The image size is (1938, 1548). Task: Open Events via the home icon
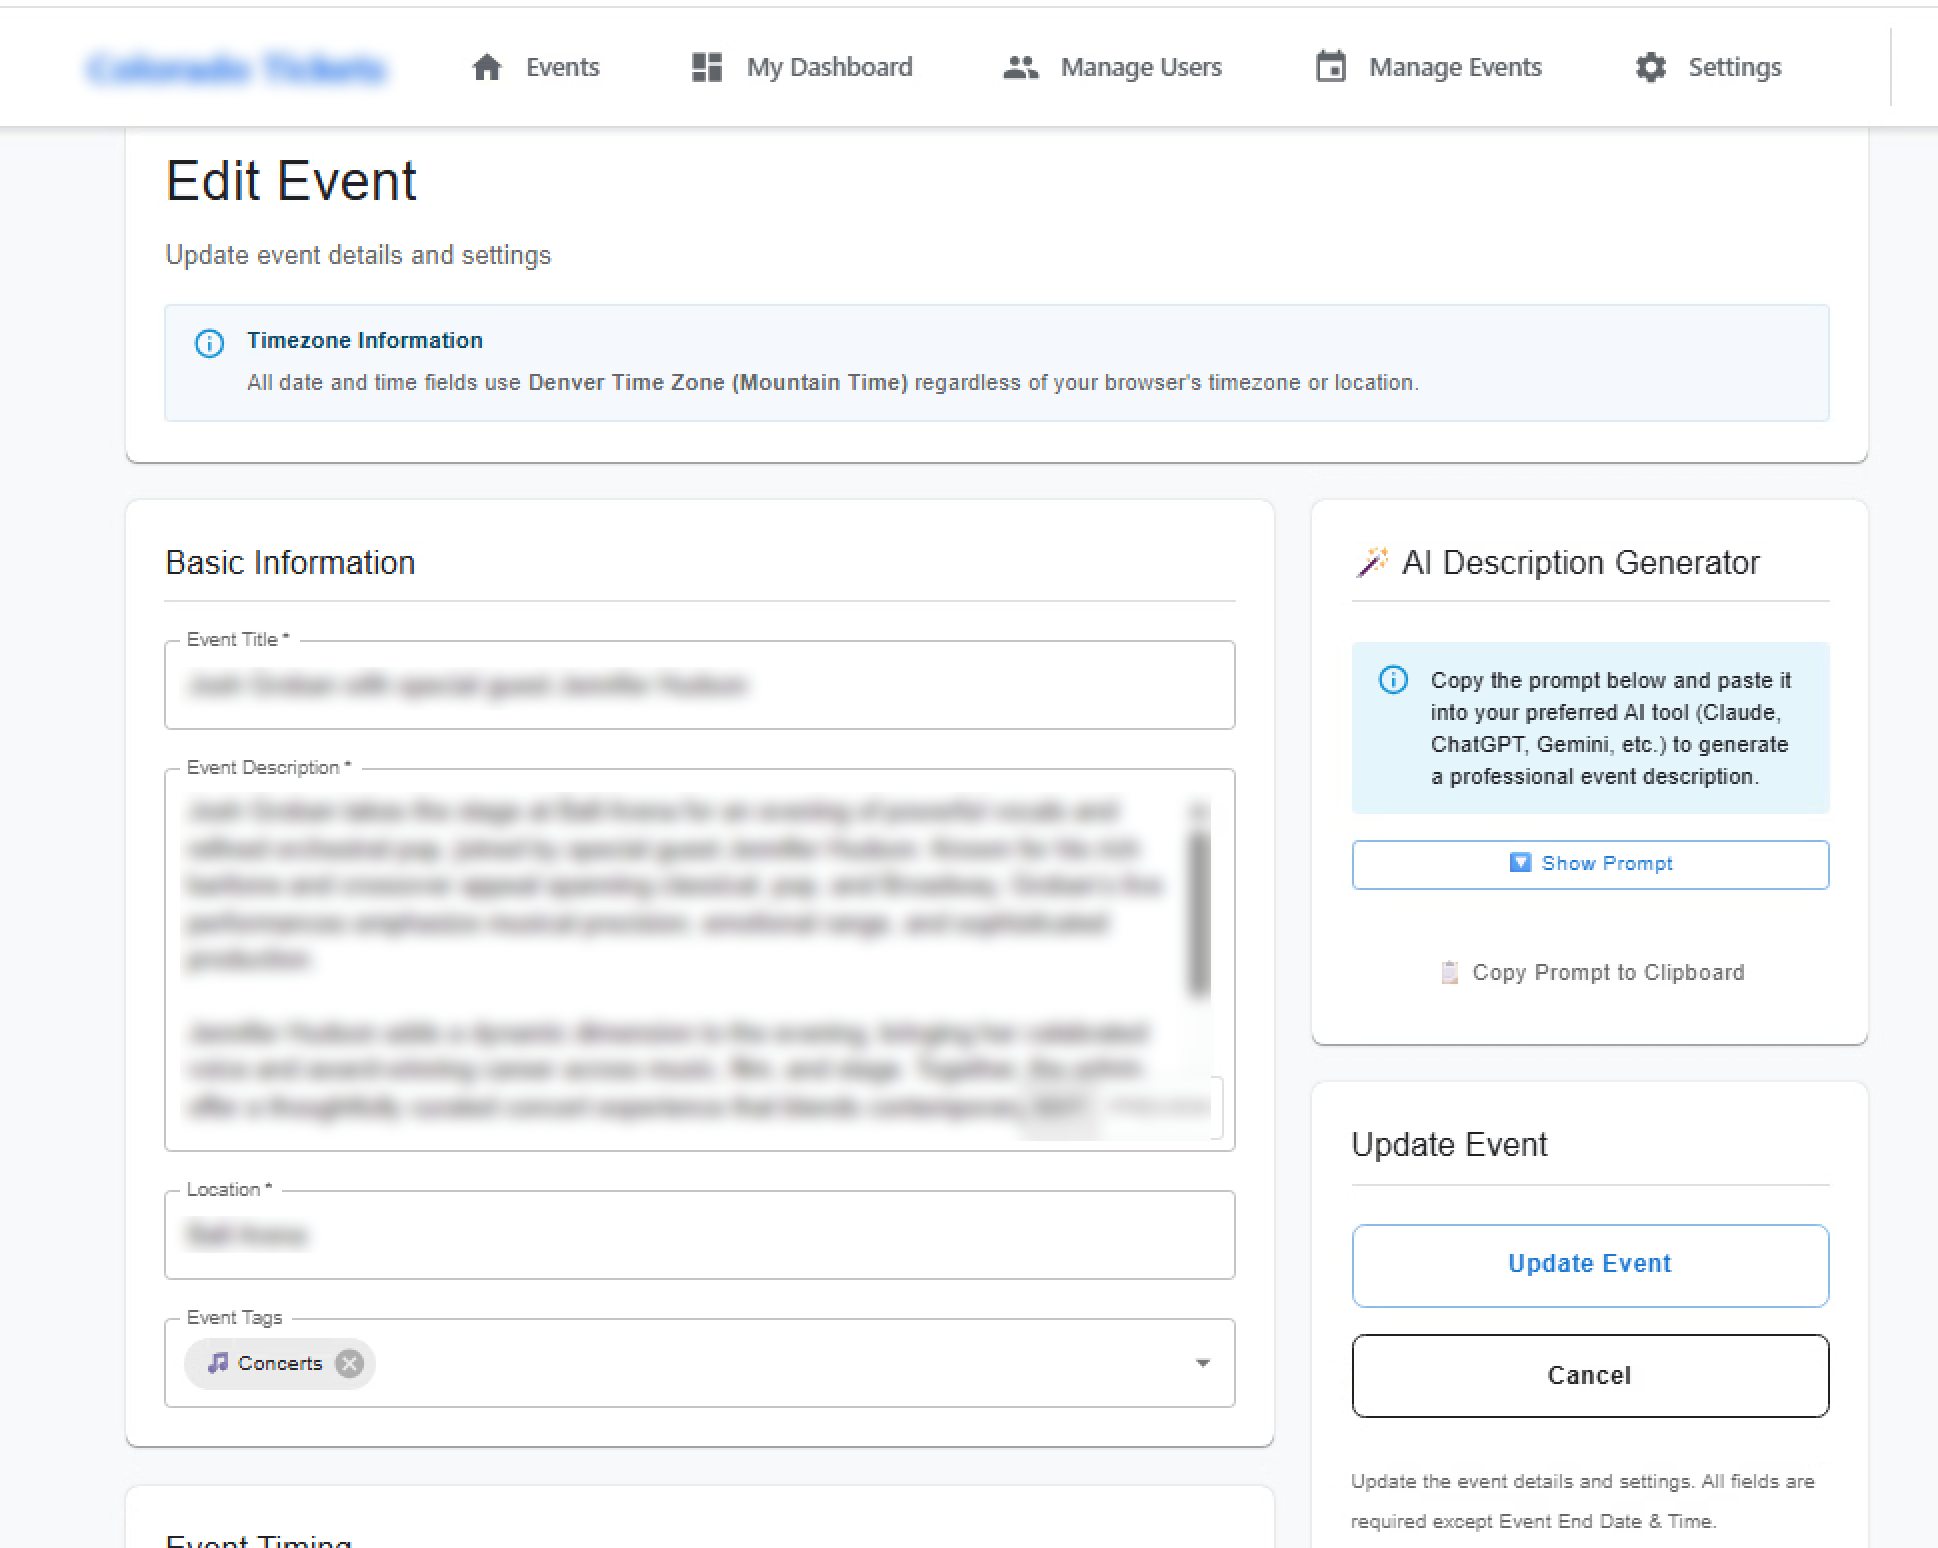[x=488, y=66]
